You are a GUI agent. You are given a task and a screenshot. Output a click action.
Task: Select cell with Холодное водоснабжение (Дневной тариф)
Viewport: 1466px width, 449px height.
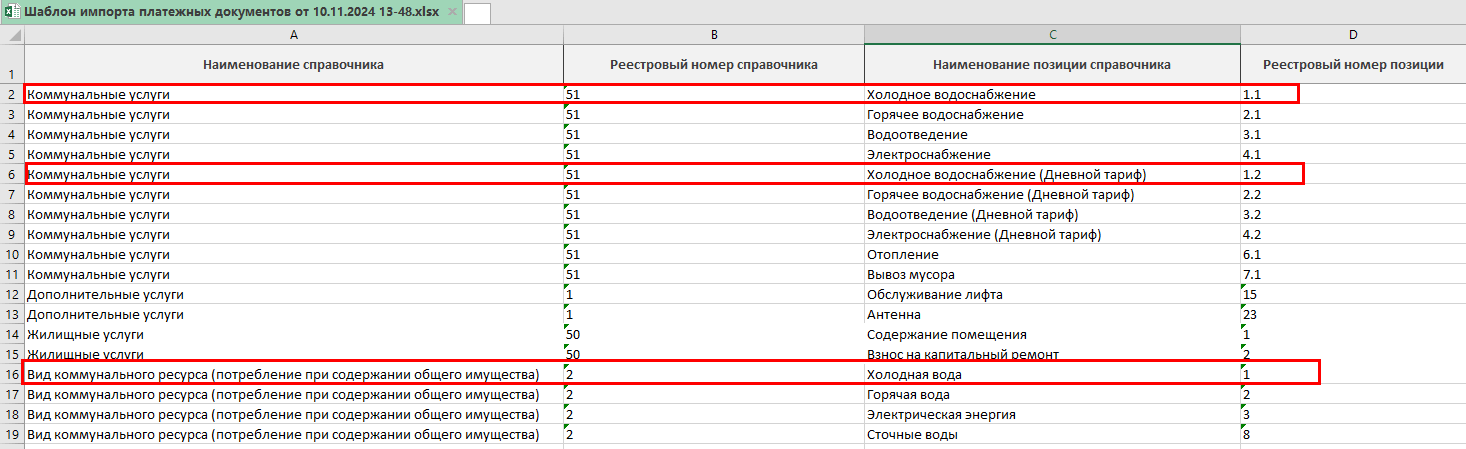pyautogui.click(x=1006, y=175)
